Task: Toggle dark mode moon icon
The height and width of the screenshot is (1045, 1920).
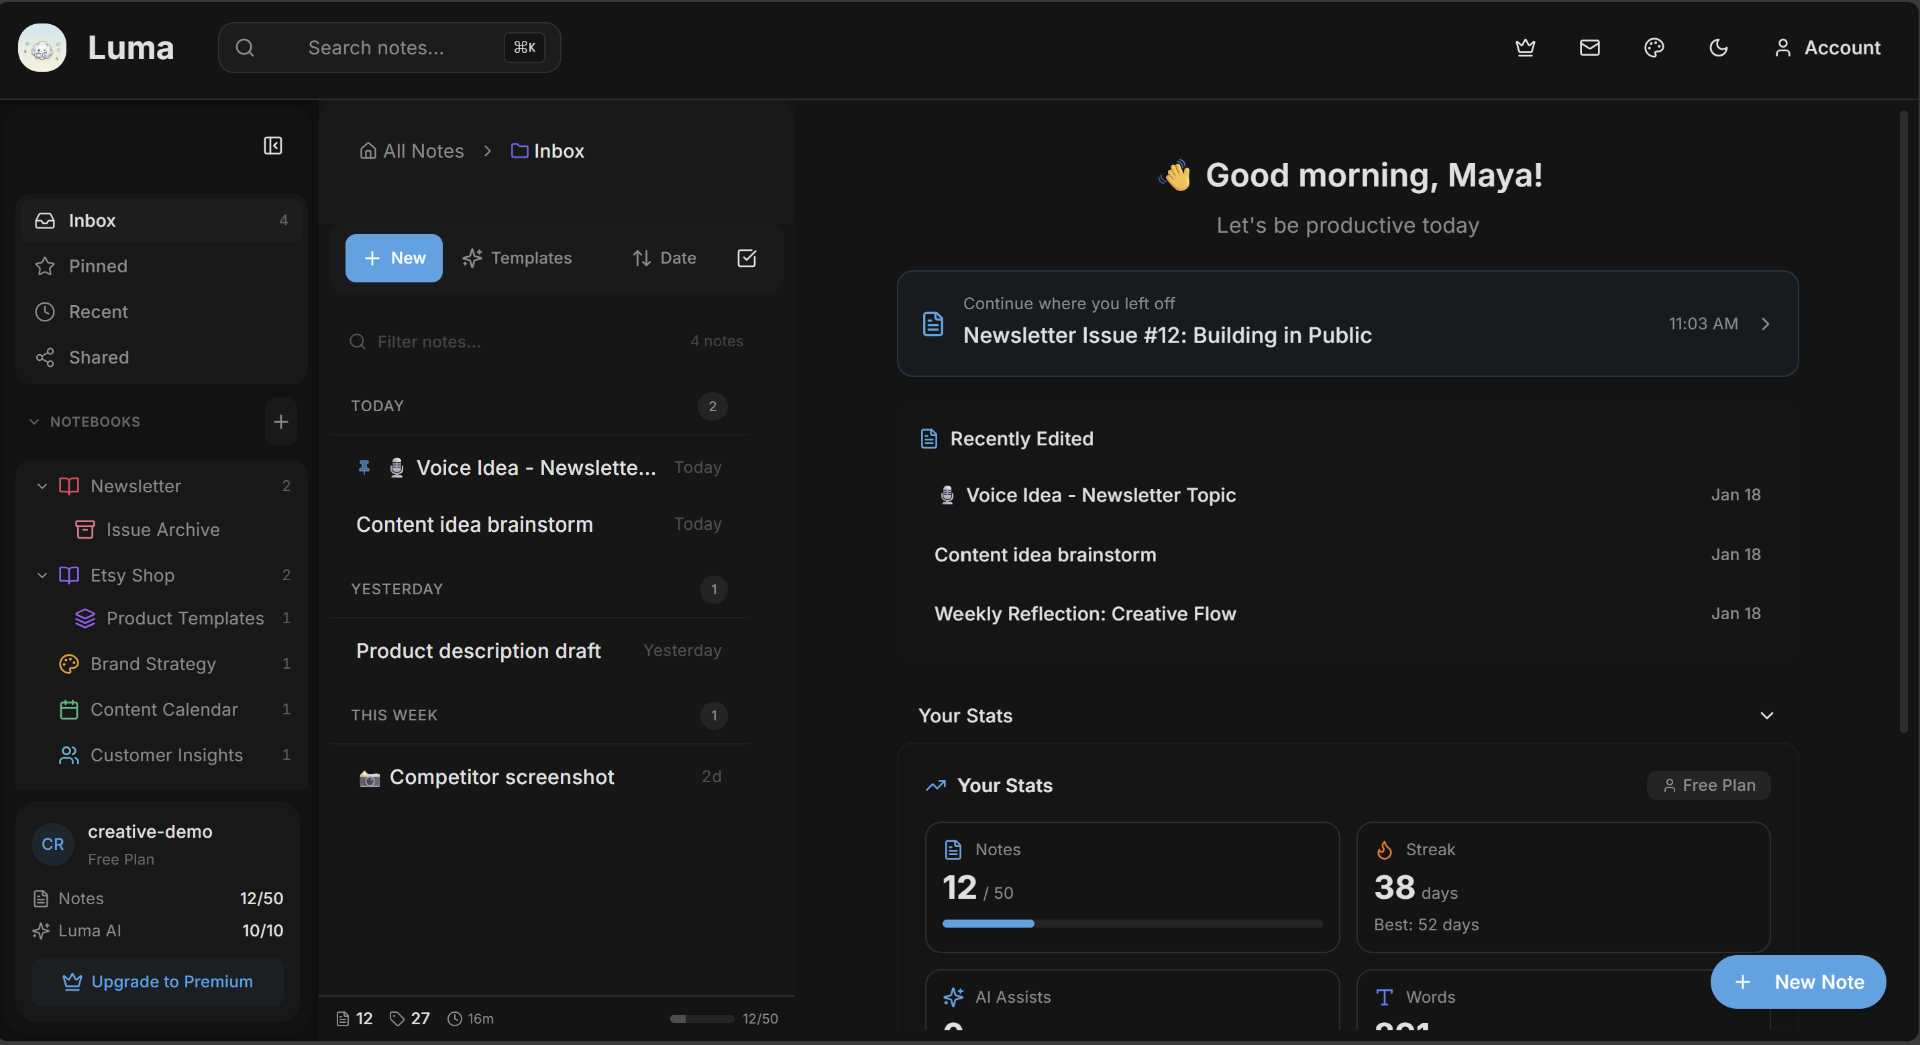Action: click(x=1719, y=48)
